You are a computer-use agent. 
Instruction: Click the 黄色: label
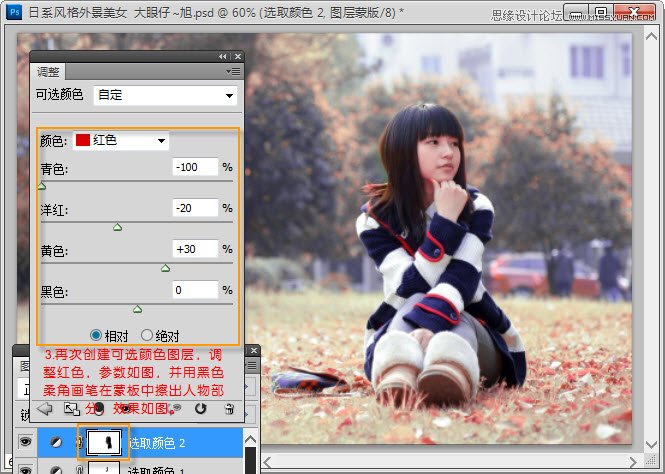[x=54, y=251]
